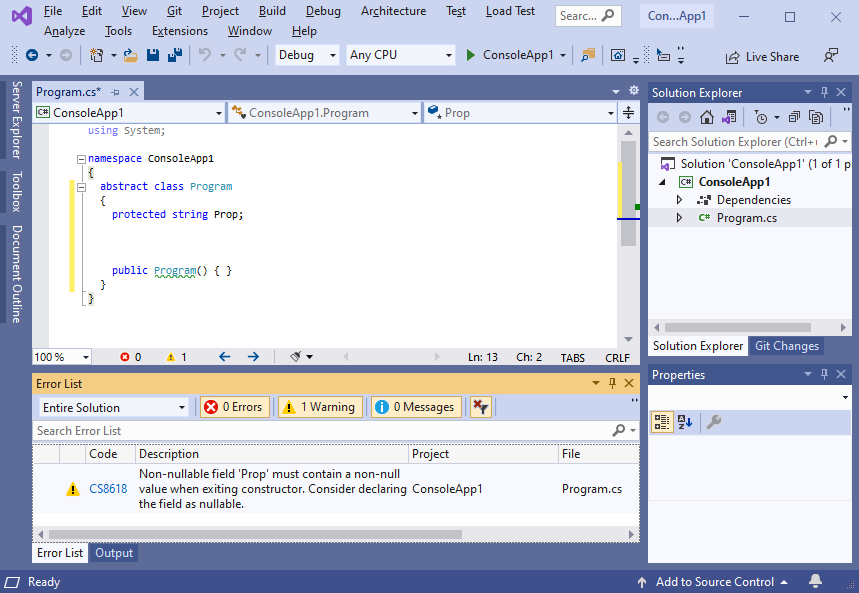Image resolution: width=859 pixels, height=593 pixels.
Task: Click the Error List horizontal scrollbar
Action: pos(255,534)
